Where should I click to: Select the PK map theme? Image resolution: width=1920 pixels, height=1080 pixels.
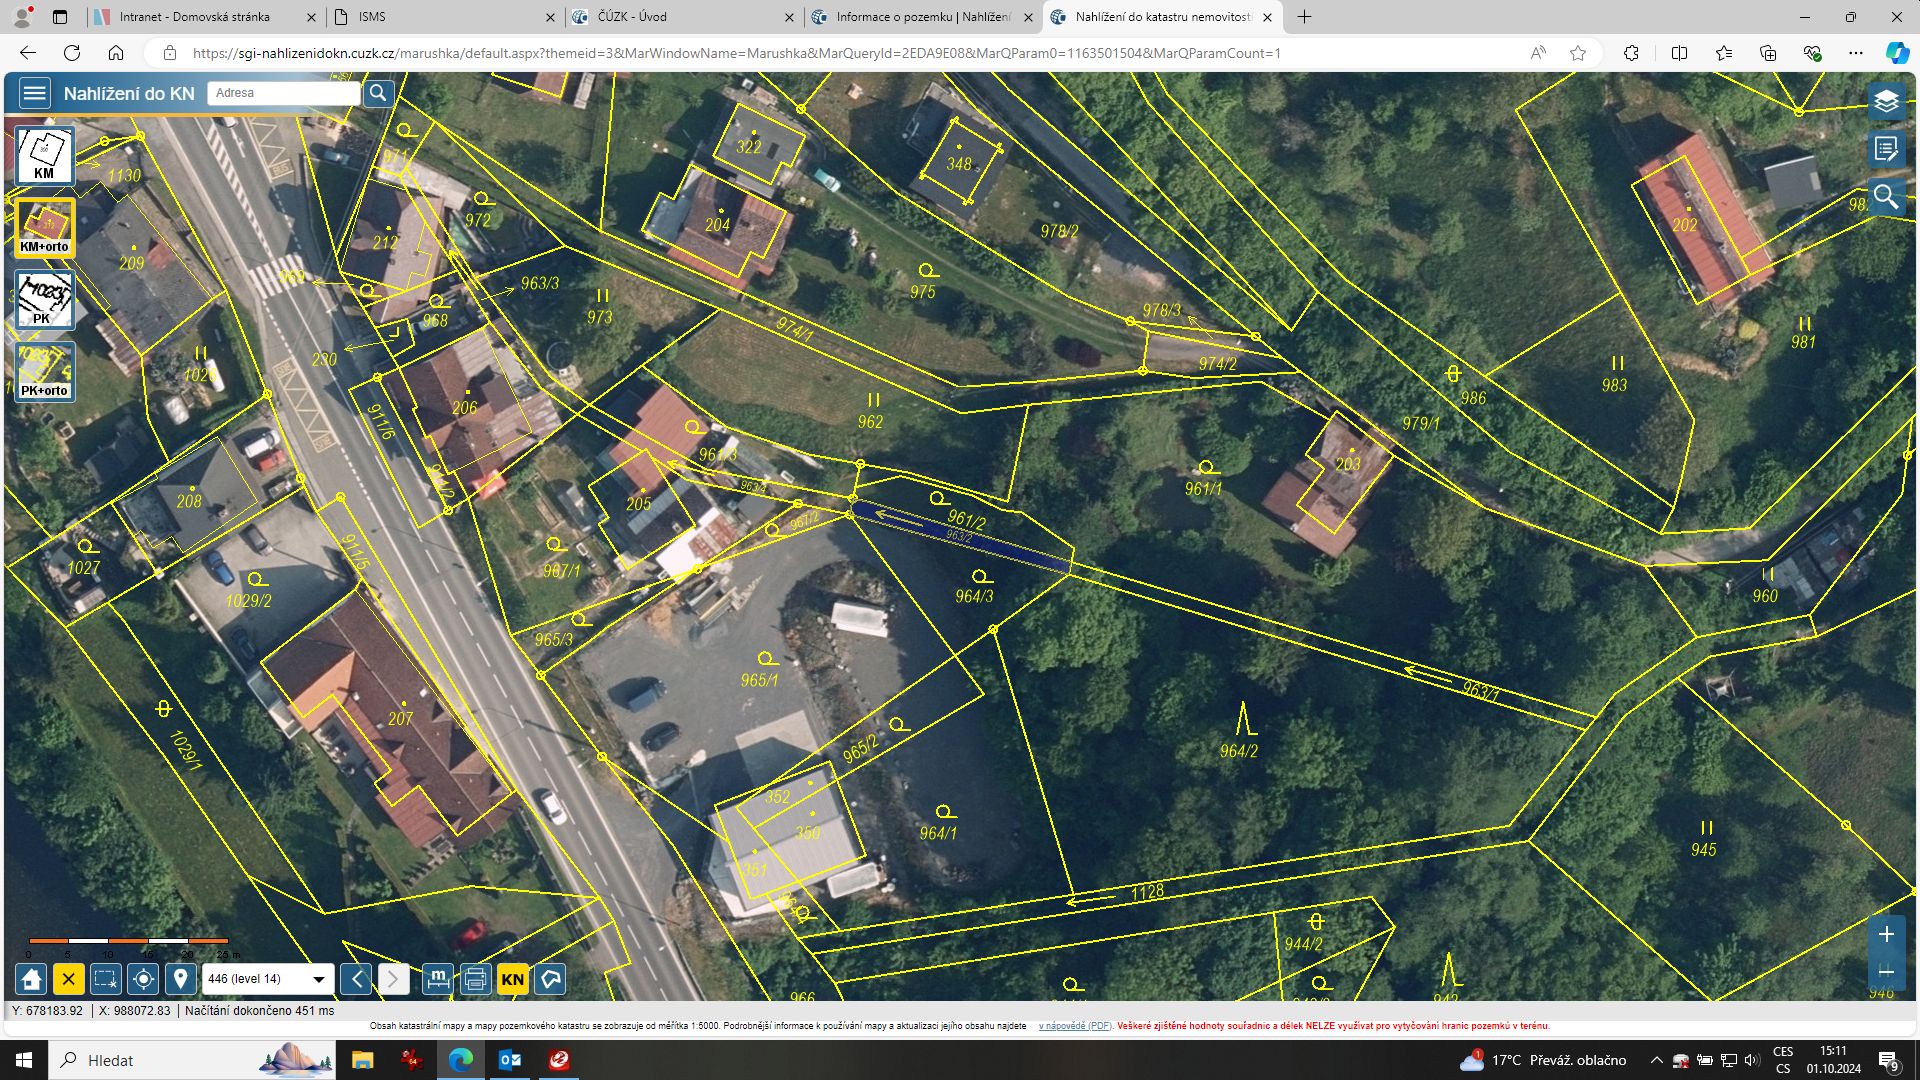pos(44,300)
